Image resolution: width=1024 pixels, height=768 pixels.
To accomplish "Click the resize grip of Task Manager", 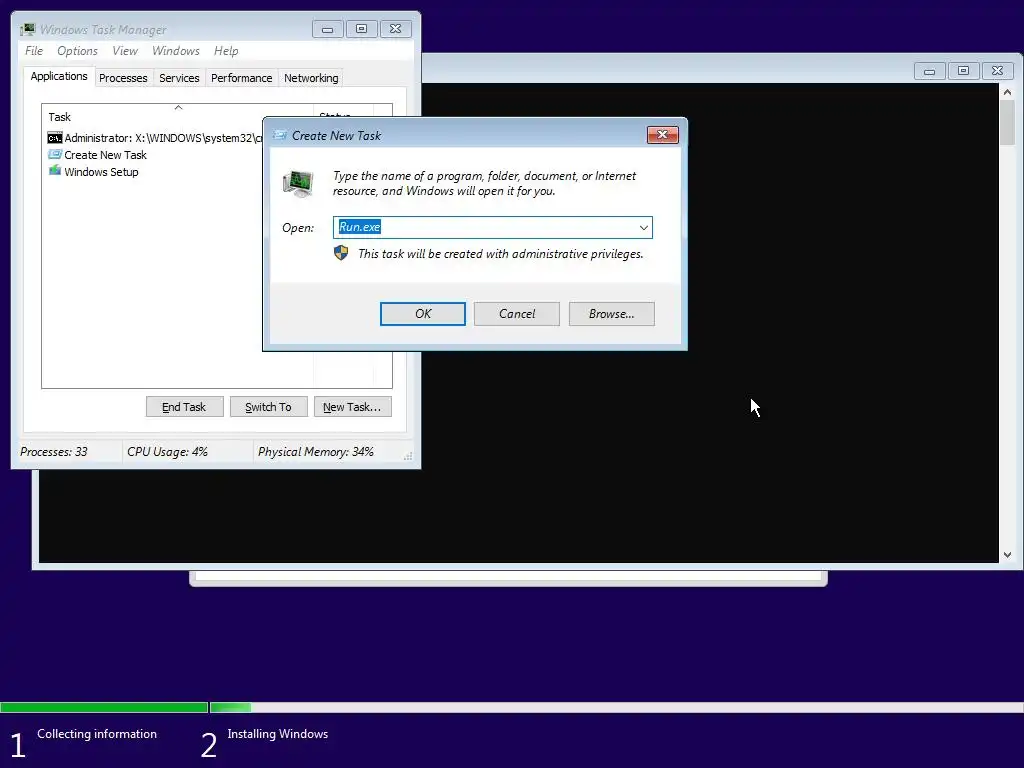I will point(408,456).
